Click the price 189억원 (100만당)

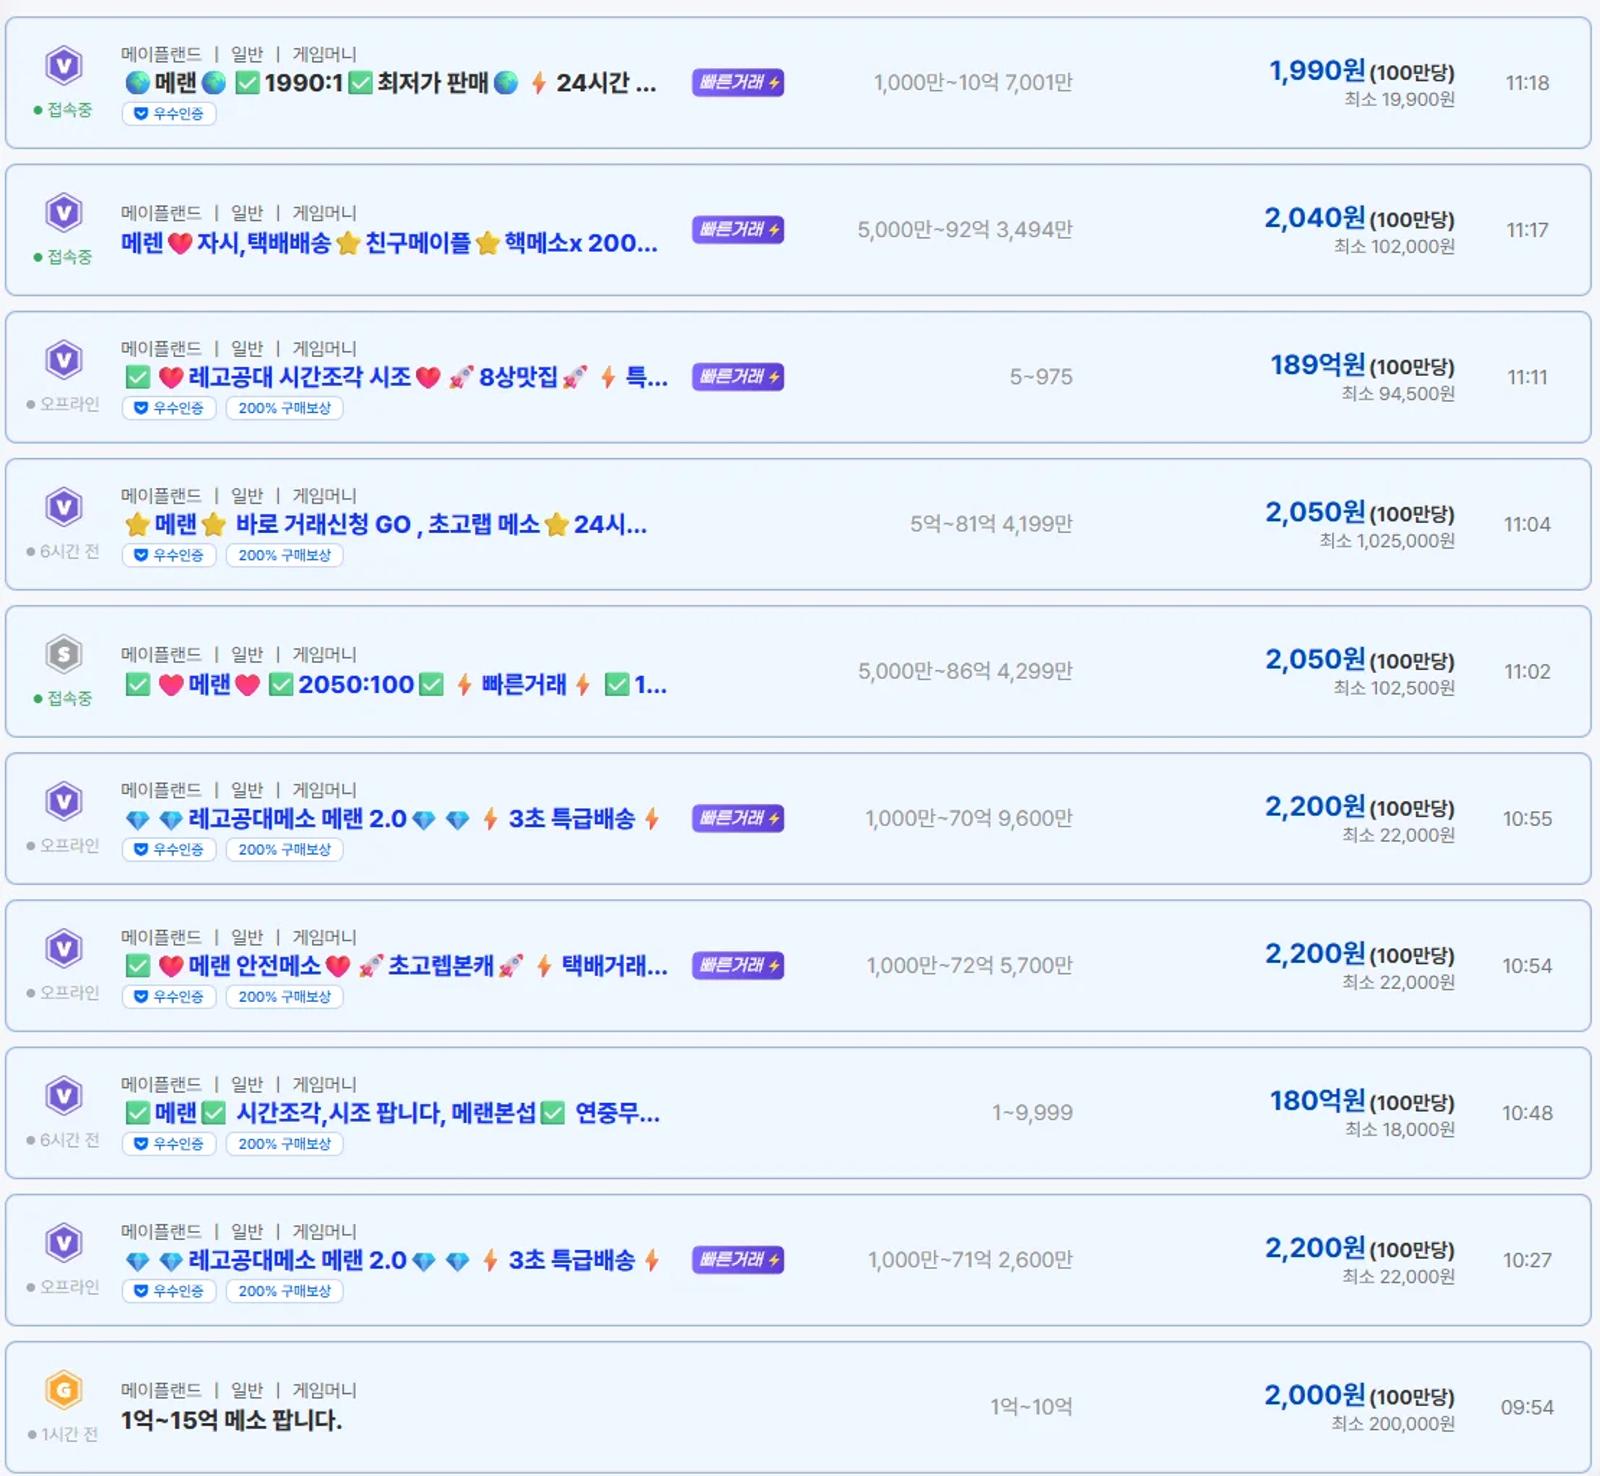(x=1363, y=365)
